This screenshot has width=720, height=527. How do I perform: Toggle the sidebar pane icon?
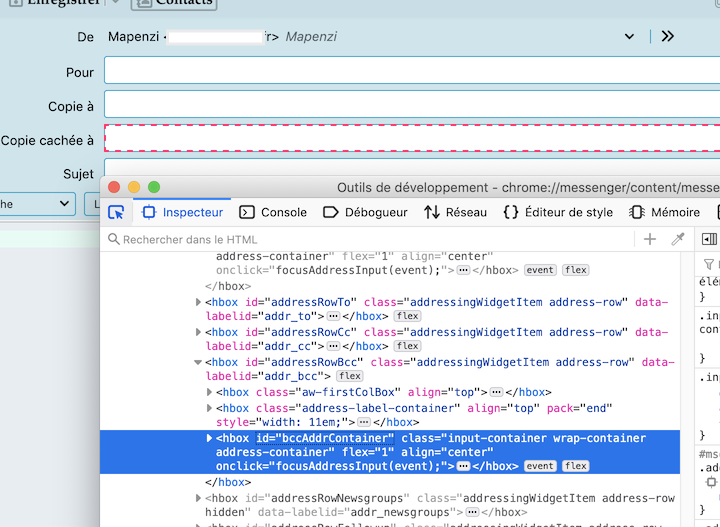(709, 239)
